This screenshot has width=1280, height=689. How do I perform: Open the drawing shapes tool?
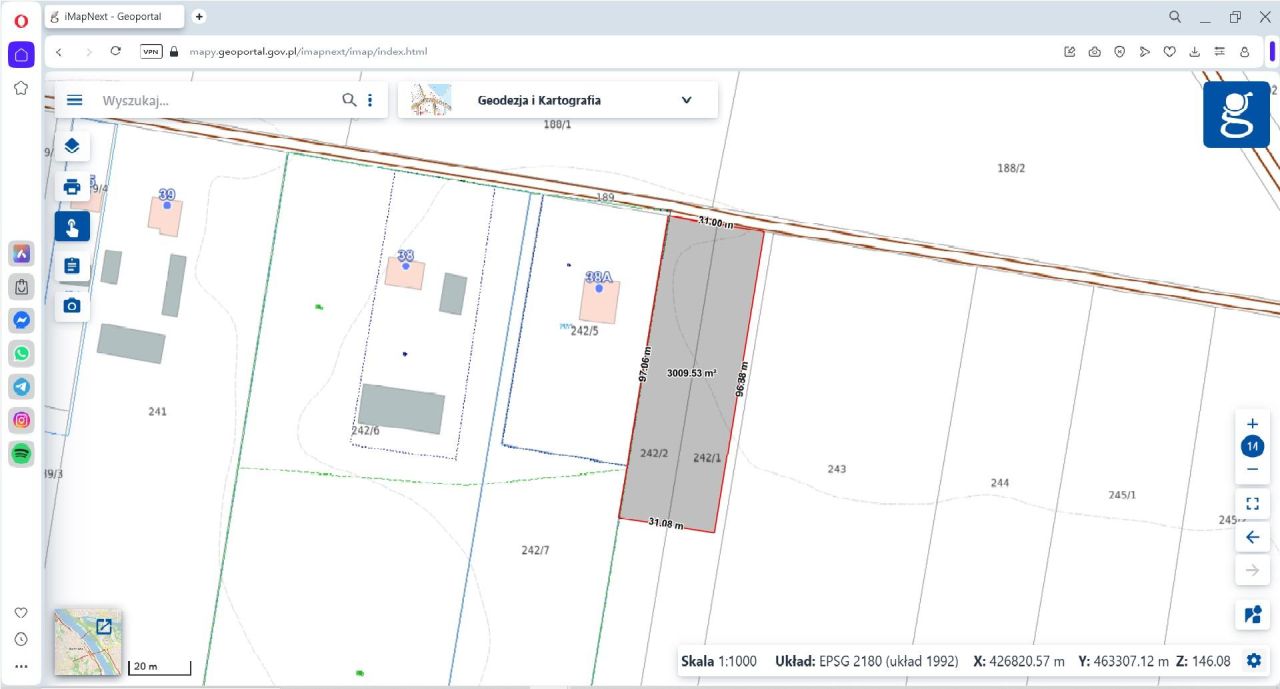pos(1252,614)
